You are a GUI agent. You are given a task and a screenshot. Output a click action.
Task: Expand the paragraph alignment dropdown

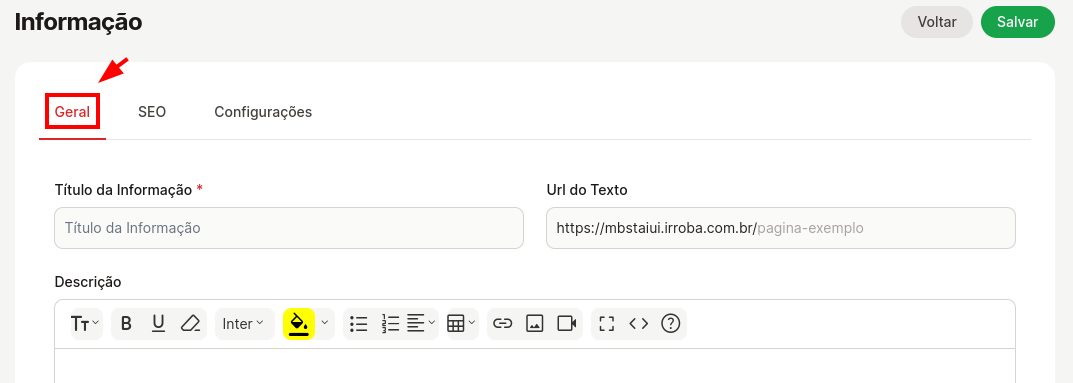pos(422,323)
